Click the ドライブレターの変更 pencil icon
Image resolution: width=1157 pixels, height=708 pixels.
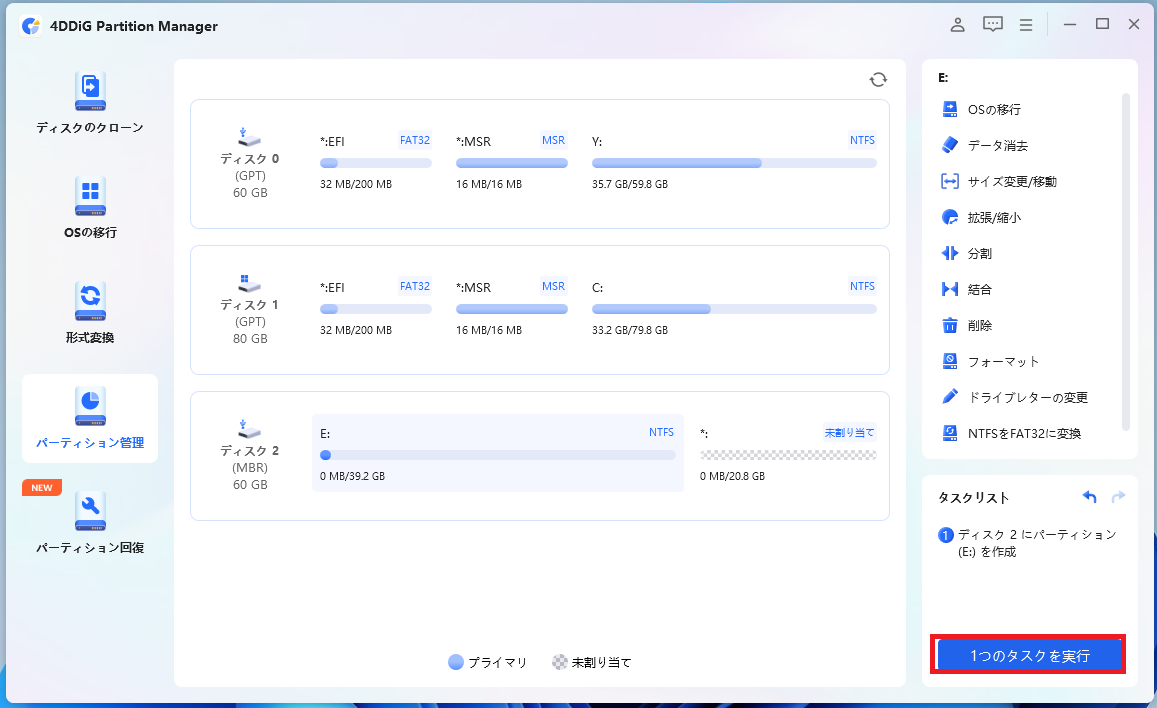950,397
